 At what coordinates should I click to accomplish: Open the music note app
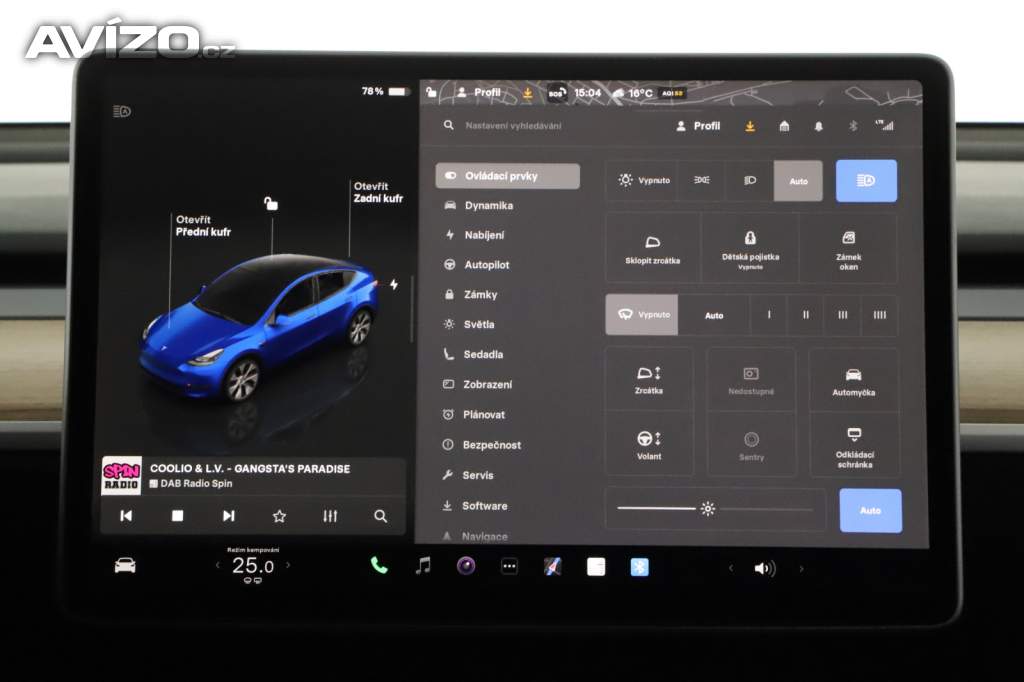pyautogui.click(x=423, y=566)
